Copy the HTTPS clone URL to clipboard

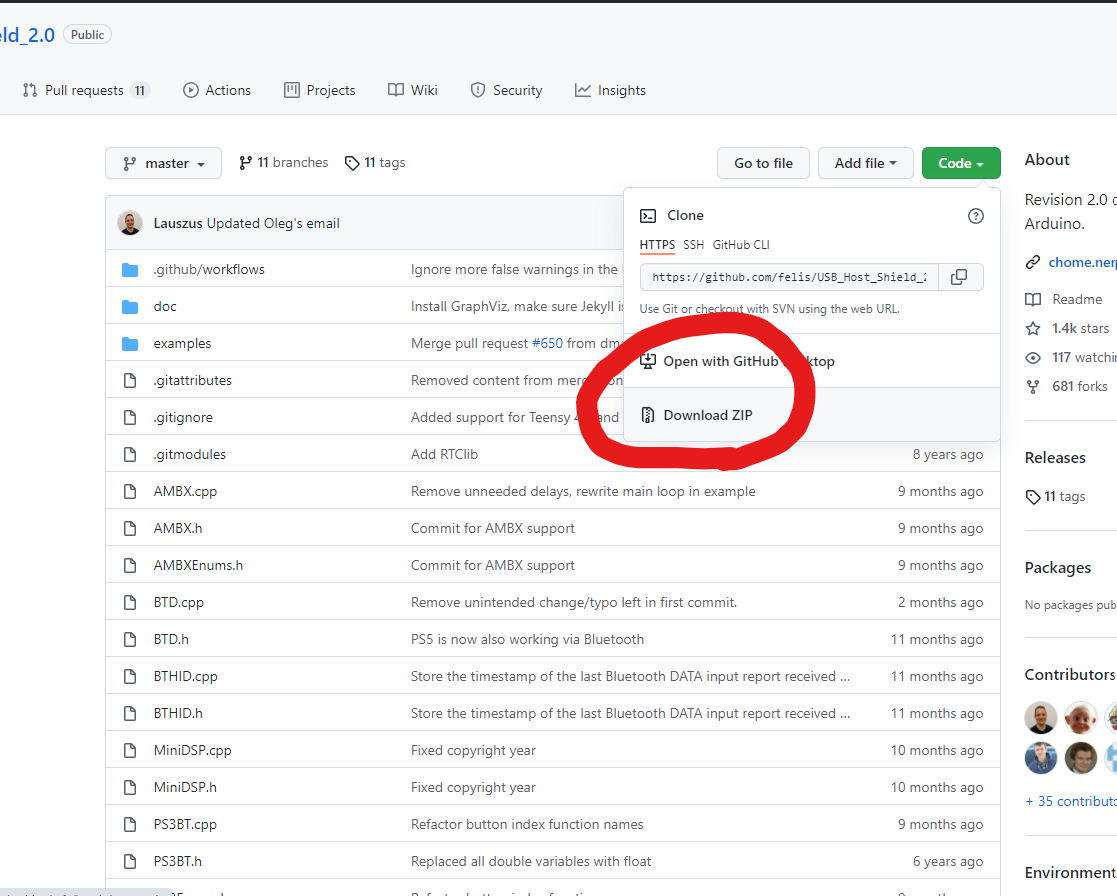point(959,277)
